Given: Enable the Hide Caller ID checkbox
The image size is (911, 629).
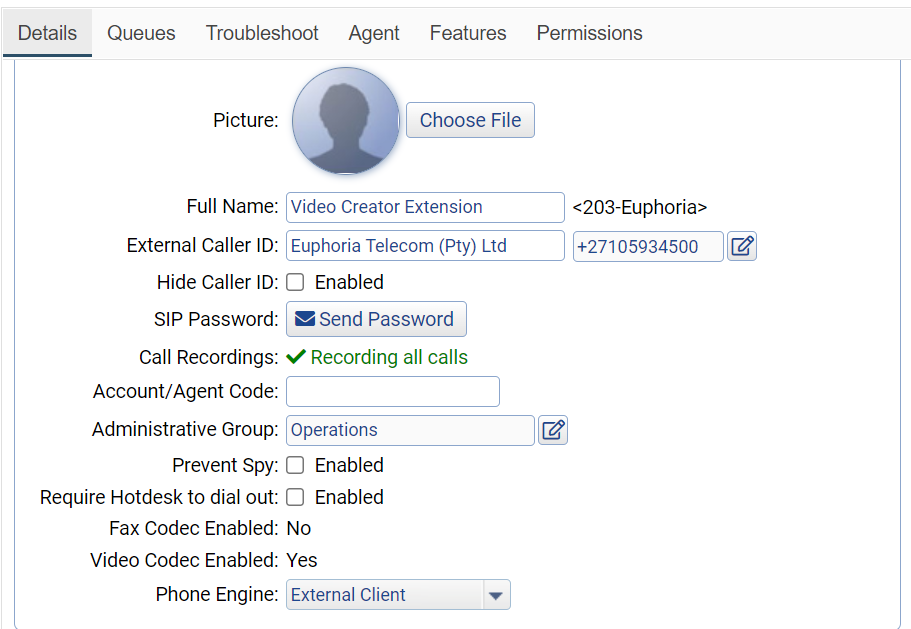Looking at the screenshot, I should pyautogui.click(x=296, y=282).
